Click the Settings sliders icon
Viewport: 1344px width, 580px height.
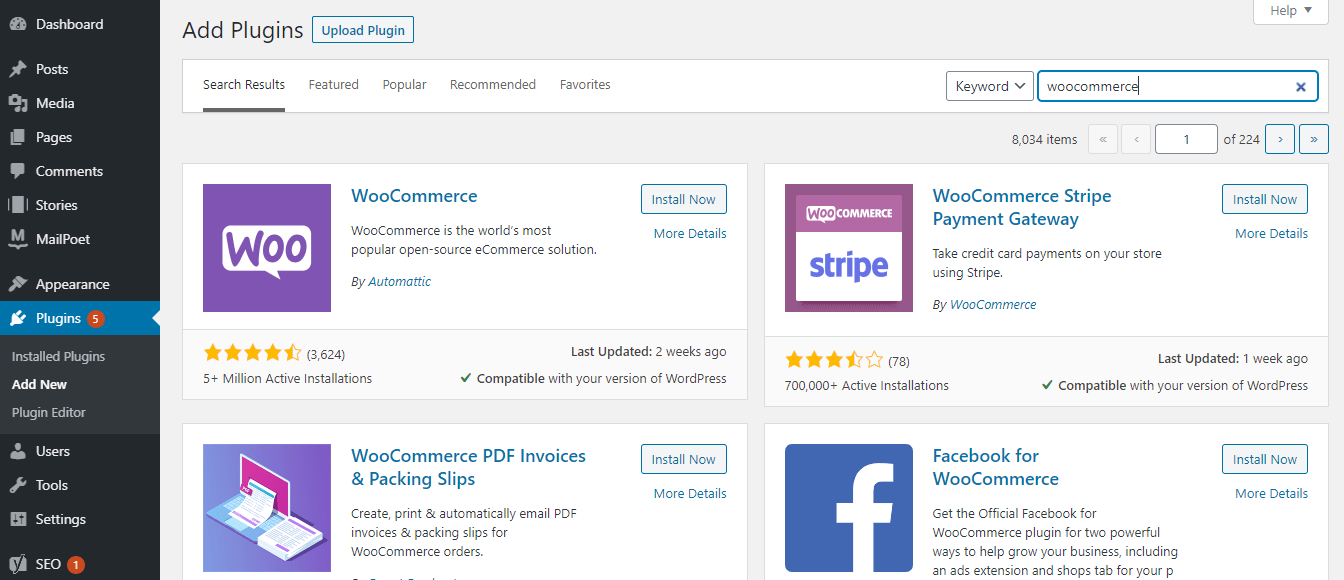[18, 519]
